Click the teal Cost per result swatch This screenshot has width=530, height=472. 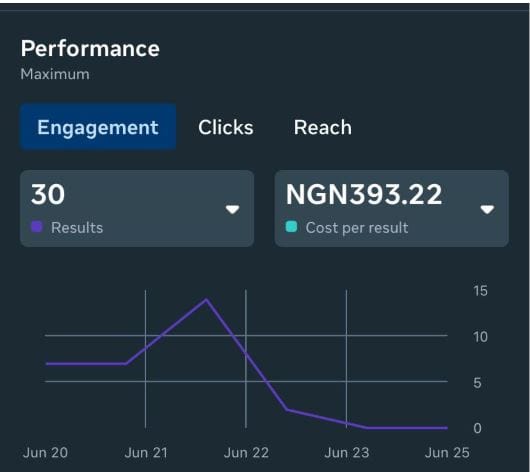(x=291, y=227)
